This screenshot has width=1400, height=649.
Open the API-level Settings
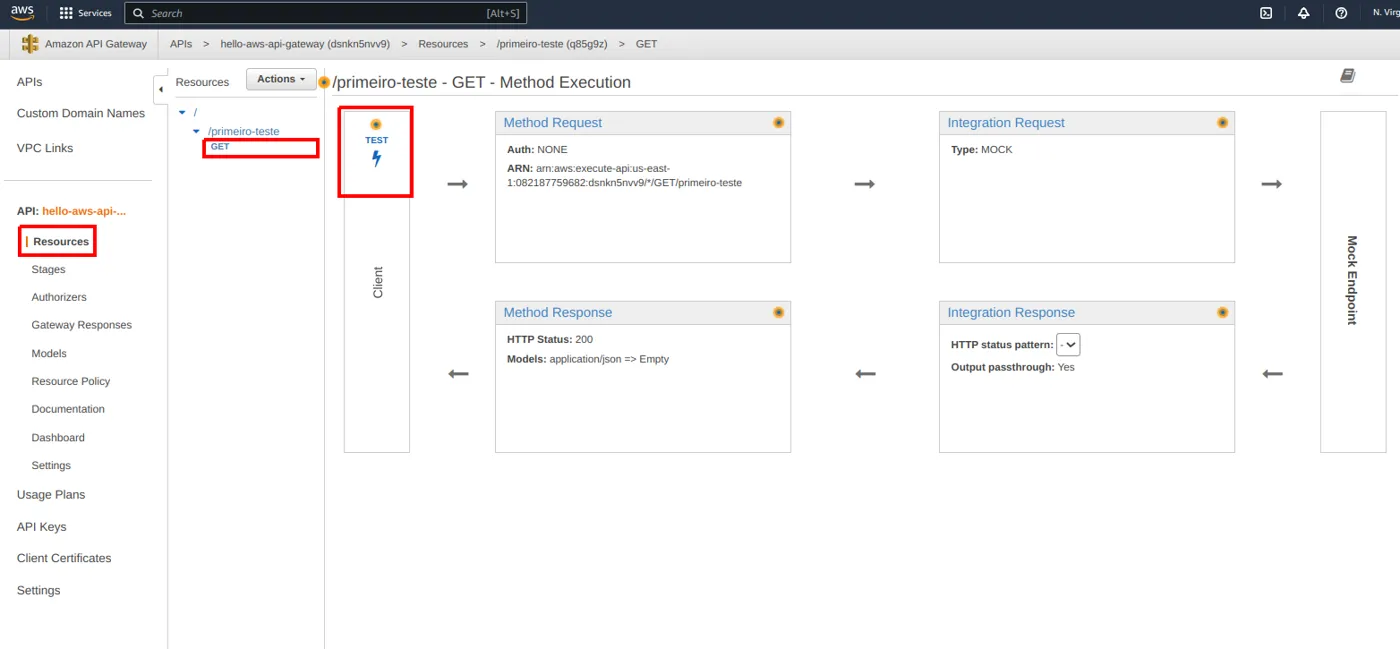pyautogui.click(x=51, y=465)
